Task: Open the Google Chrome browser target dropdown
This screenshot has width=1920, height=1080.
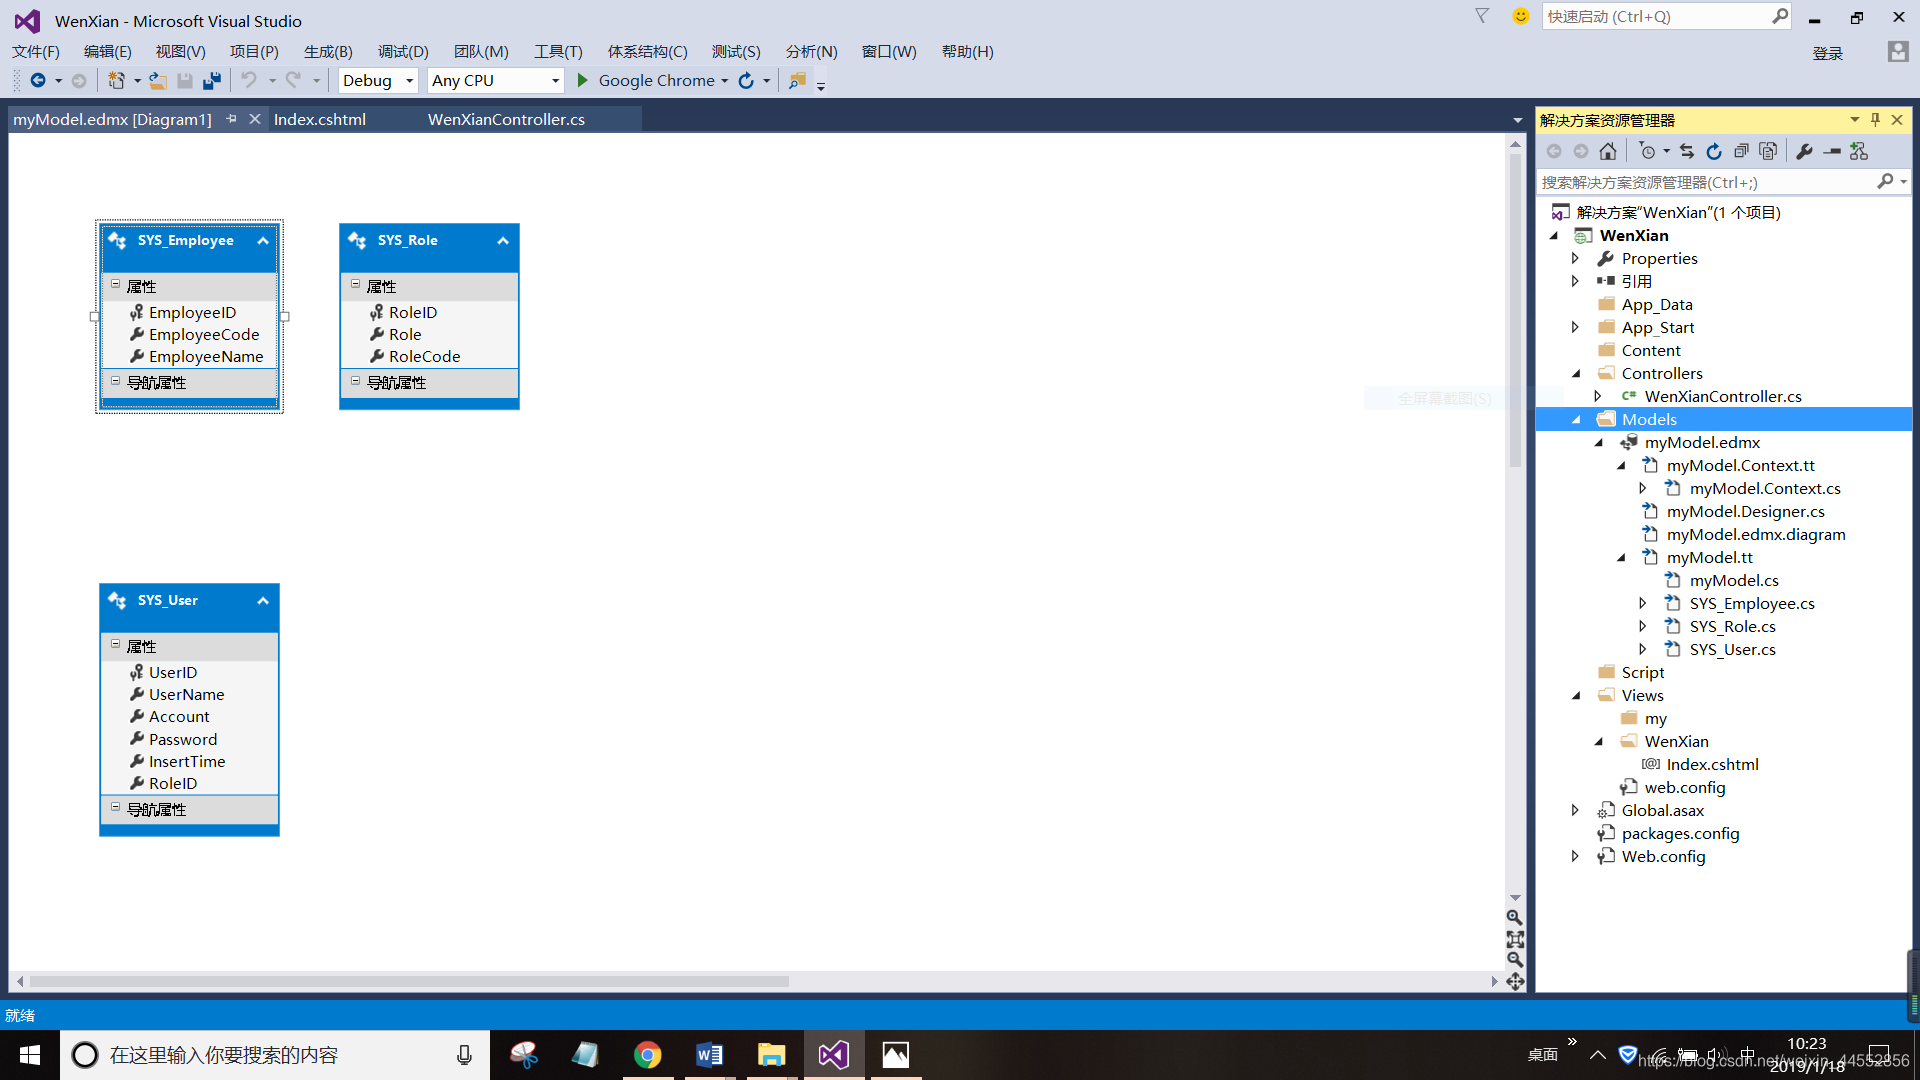Action: (x=724, y=81)
